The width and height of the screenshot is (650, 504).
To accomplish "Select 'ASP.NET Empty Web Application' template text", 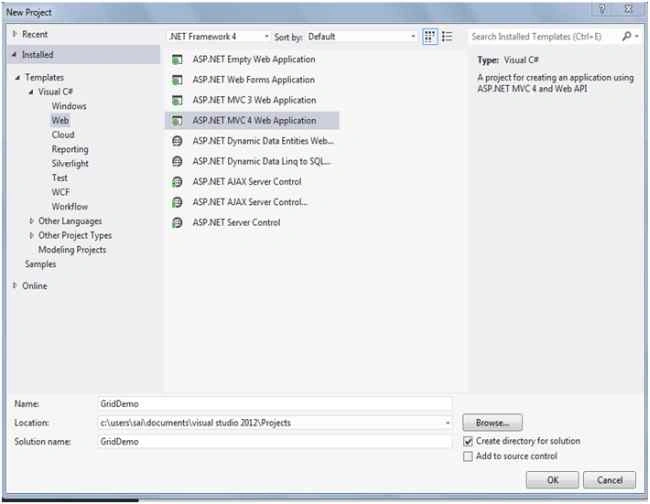I will (x=254, y=60).
